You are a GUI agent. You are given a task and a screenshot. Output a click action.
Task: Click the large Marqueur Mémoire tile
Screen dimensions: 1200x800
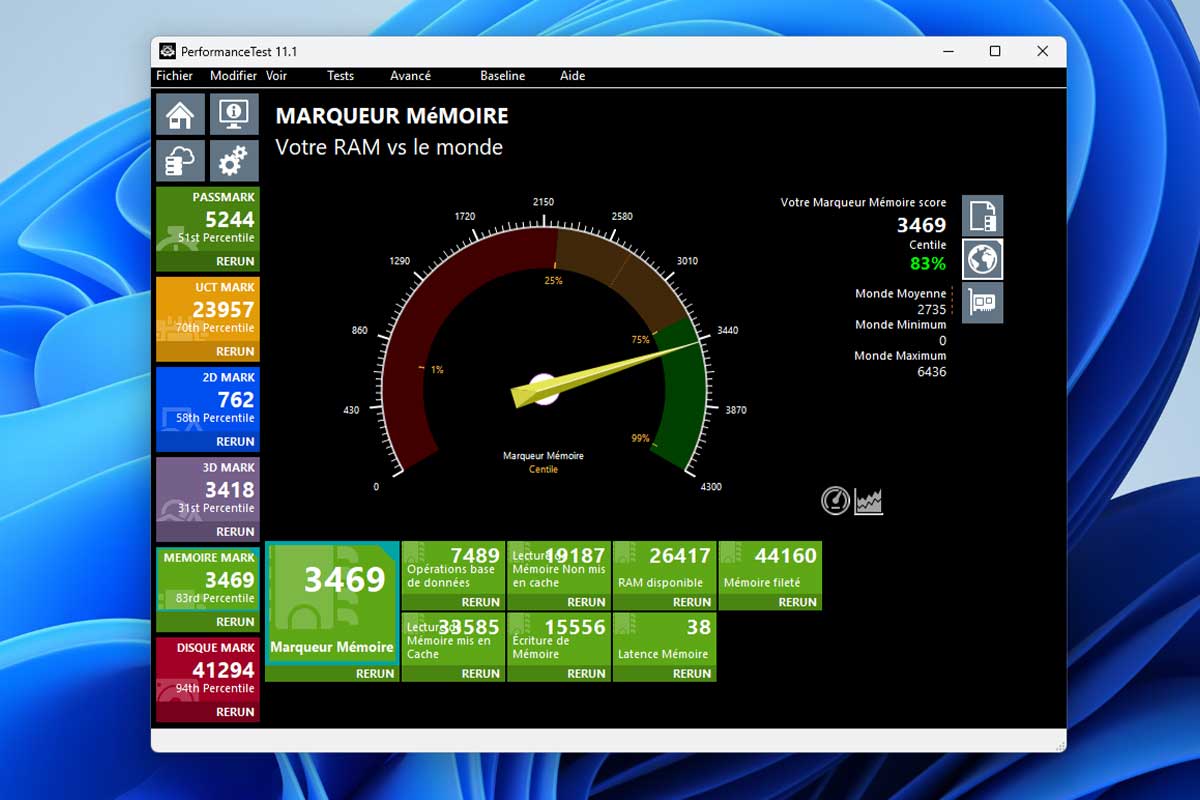coord(332,600)
